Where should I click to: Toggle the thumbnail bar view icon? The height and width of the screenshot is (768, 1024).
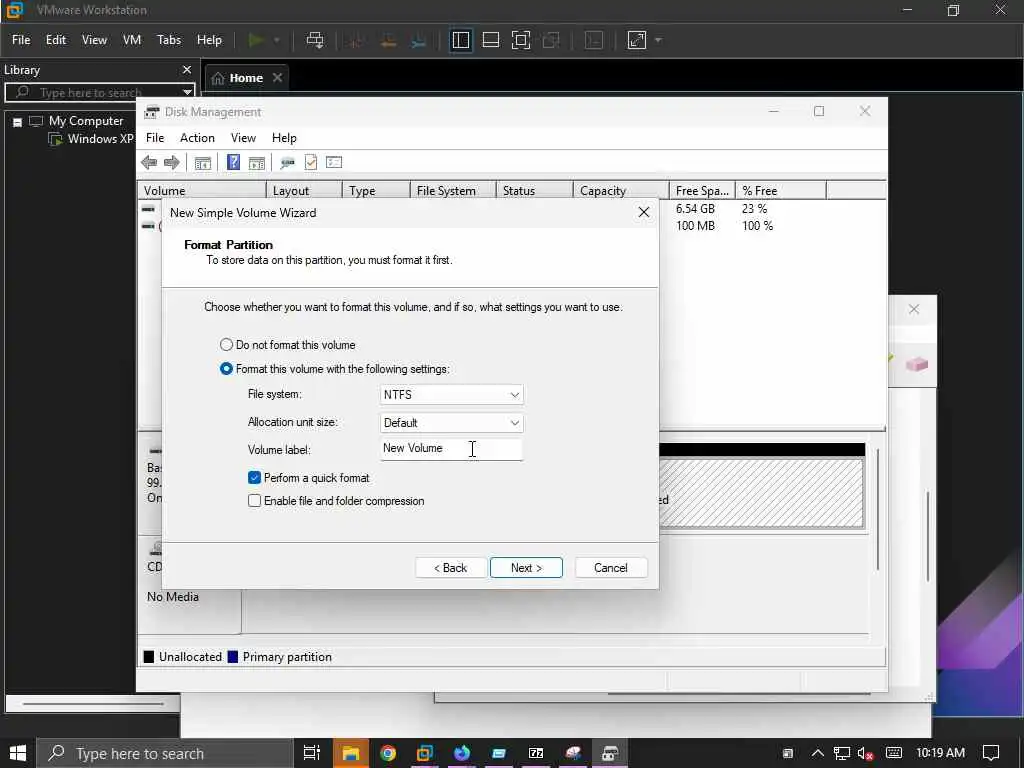(490, 40)
